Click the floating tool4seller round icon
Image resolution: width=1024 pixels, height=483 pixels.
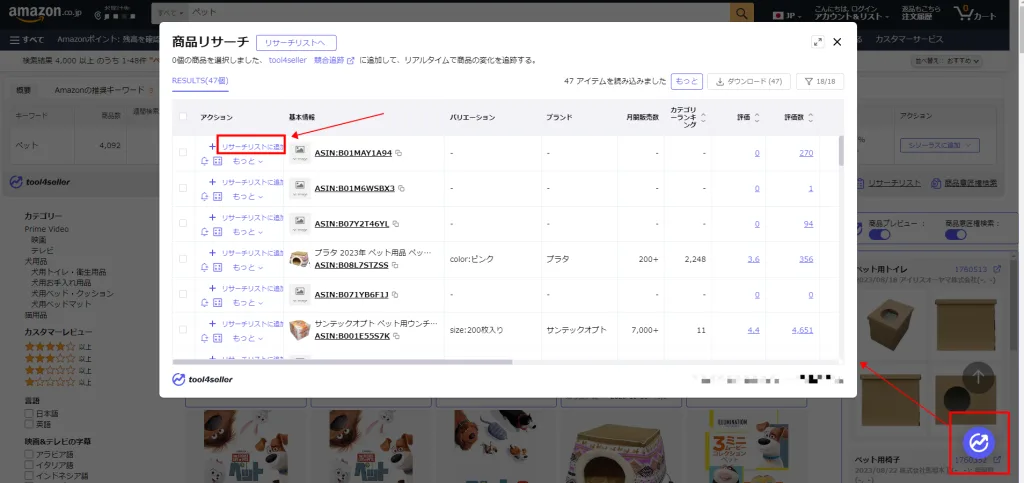click(x=978, y=443)
